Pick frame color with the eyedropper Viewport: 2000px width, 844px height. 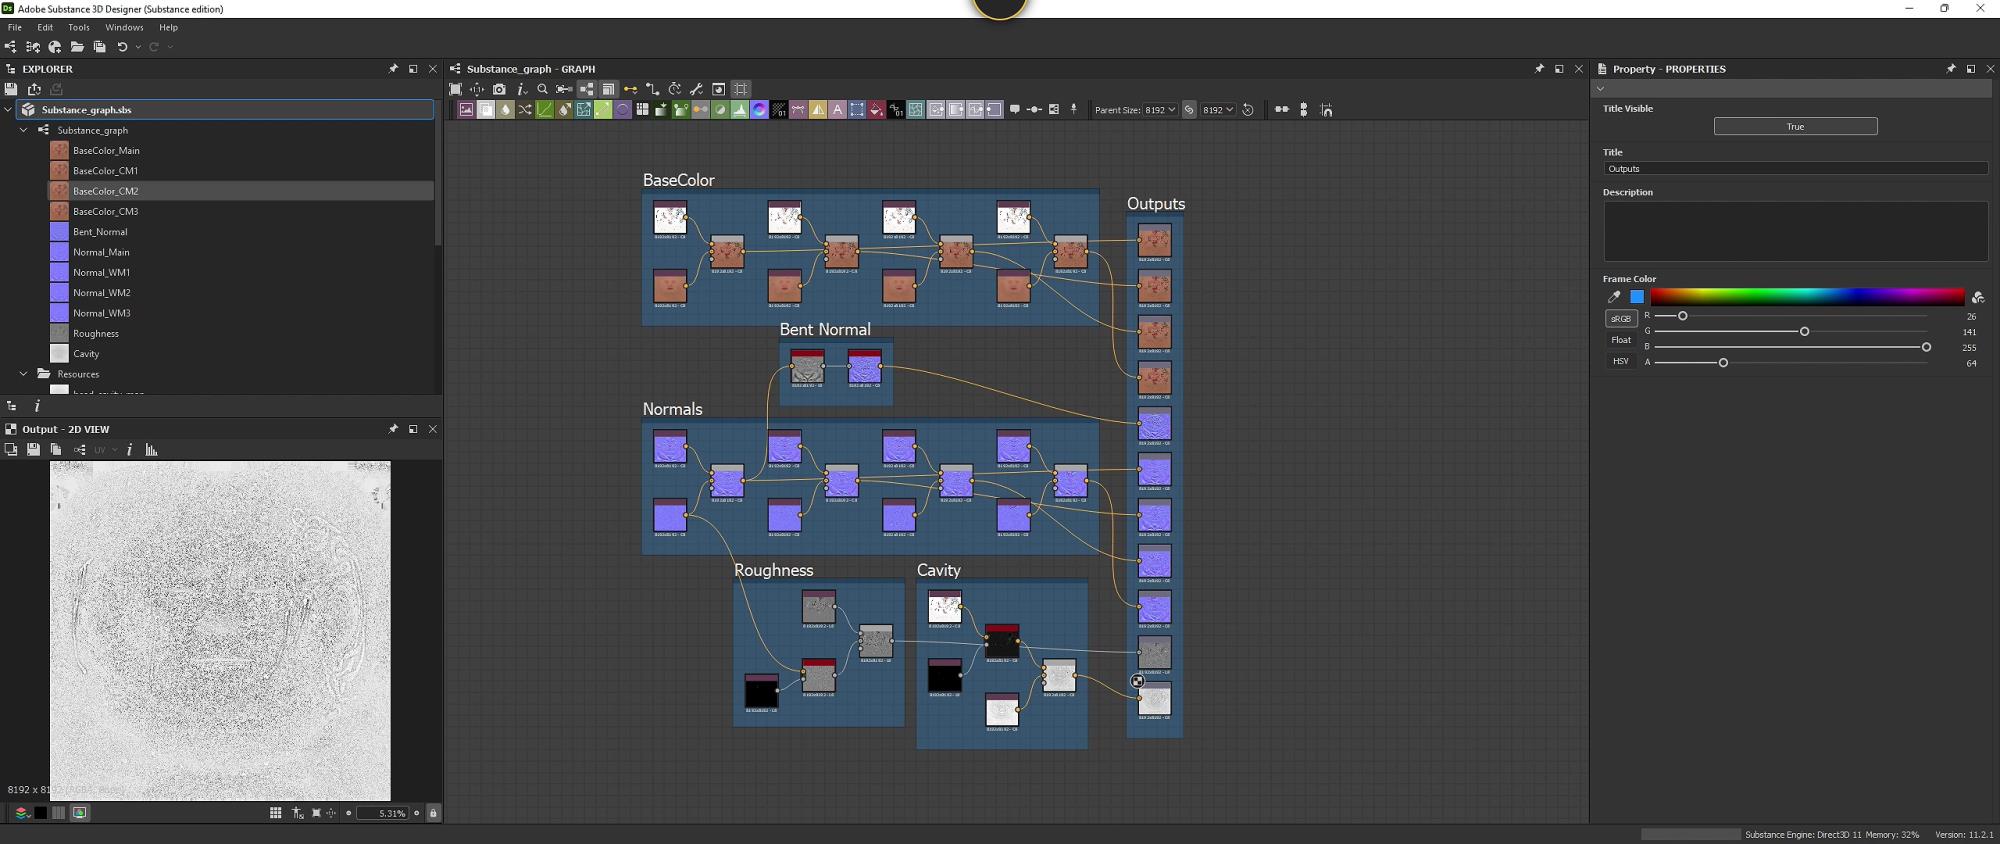click(1613, 297)
